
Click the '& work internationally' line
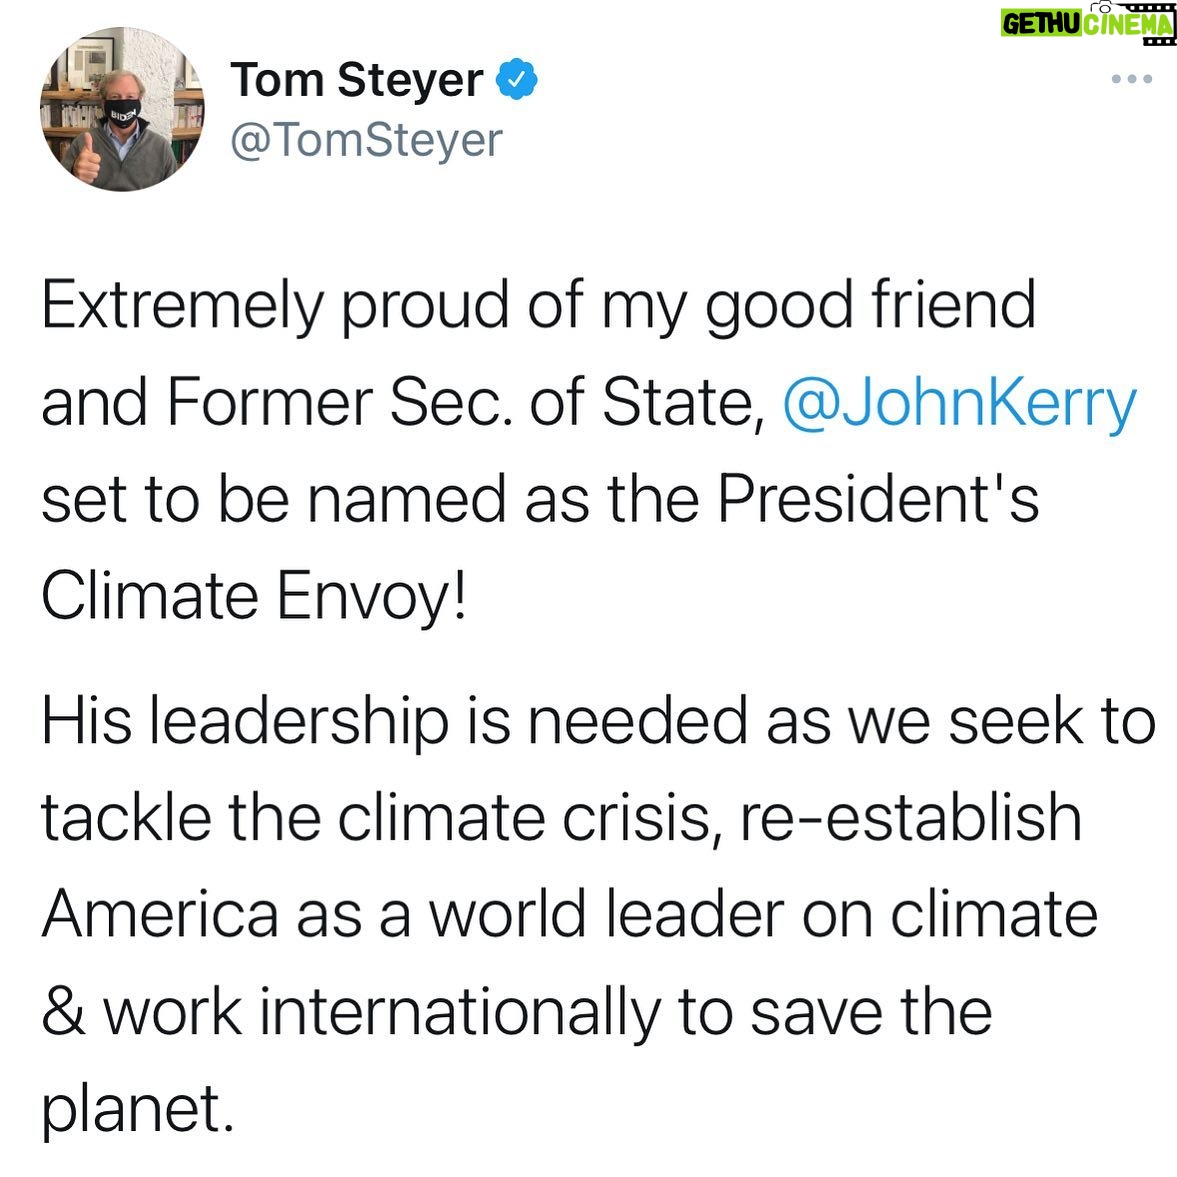[517, 1013]
